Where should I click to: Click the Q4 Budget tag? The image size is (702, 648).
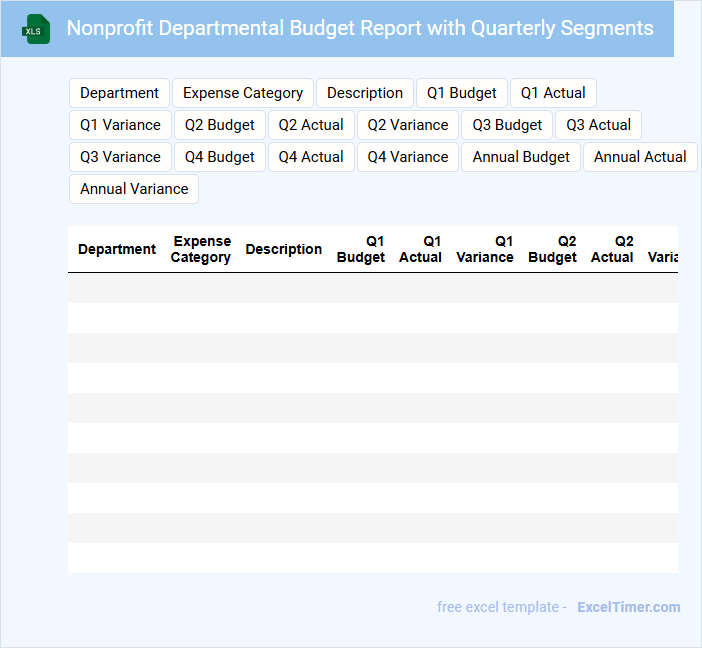[x=219, y=157]
